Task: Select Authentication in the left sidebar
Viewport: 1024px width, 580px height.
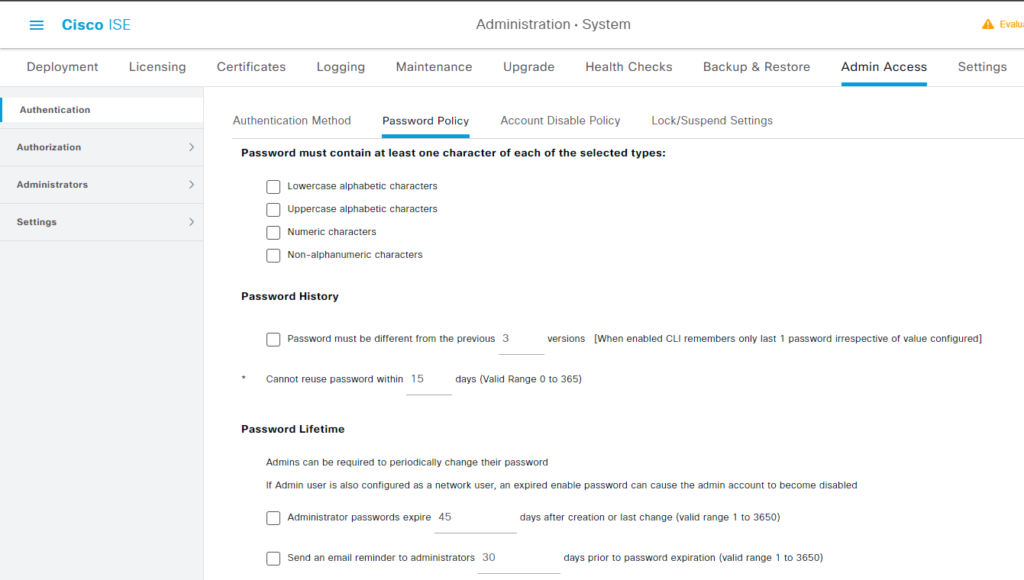Action: click(55, 110)
